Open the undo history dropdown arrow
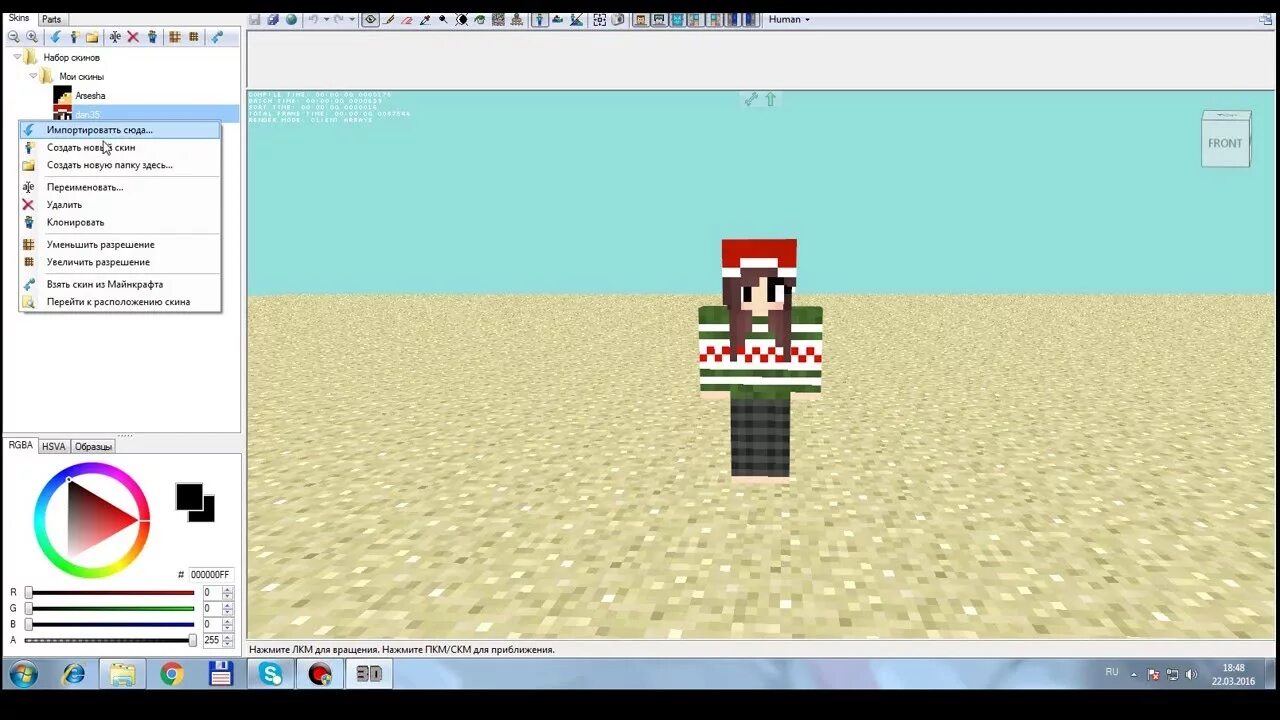Image resolution: width=1280 pixels, height=720 pixels. coord(326,19)
